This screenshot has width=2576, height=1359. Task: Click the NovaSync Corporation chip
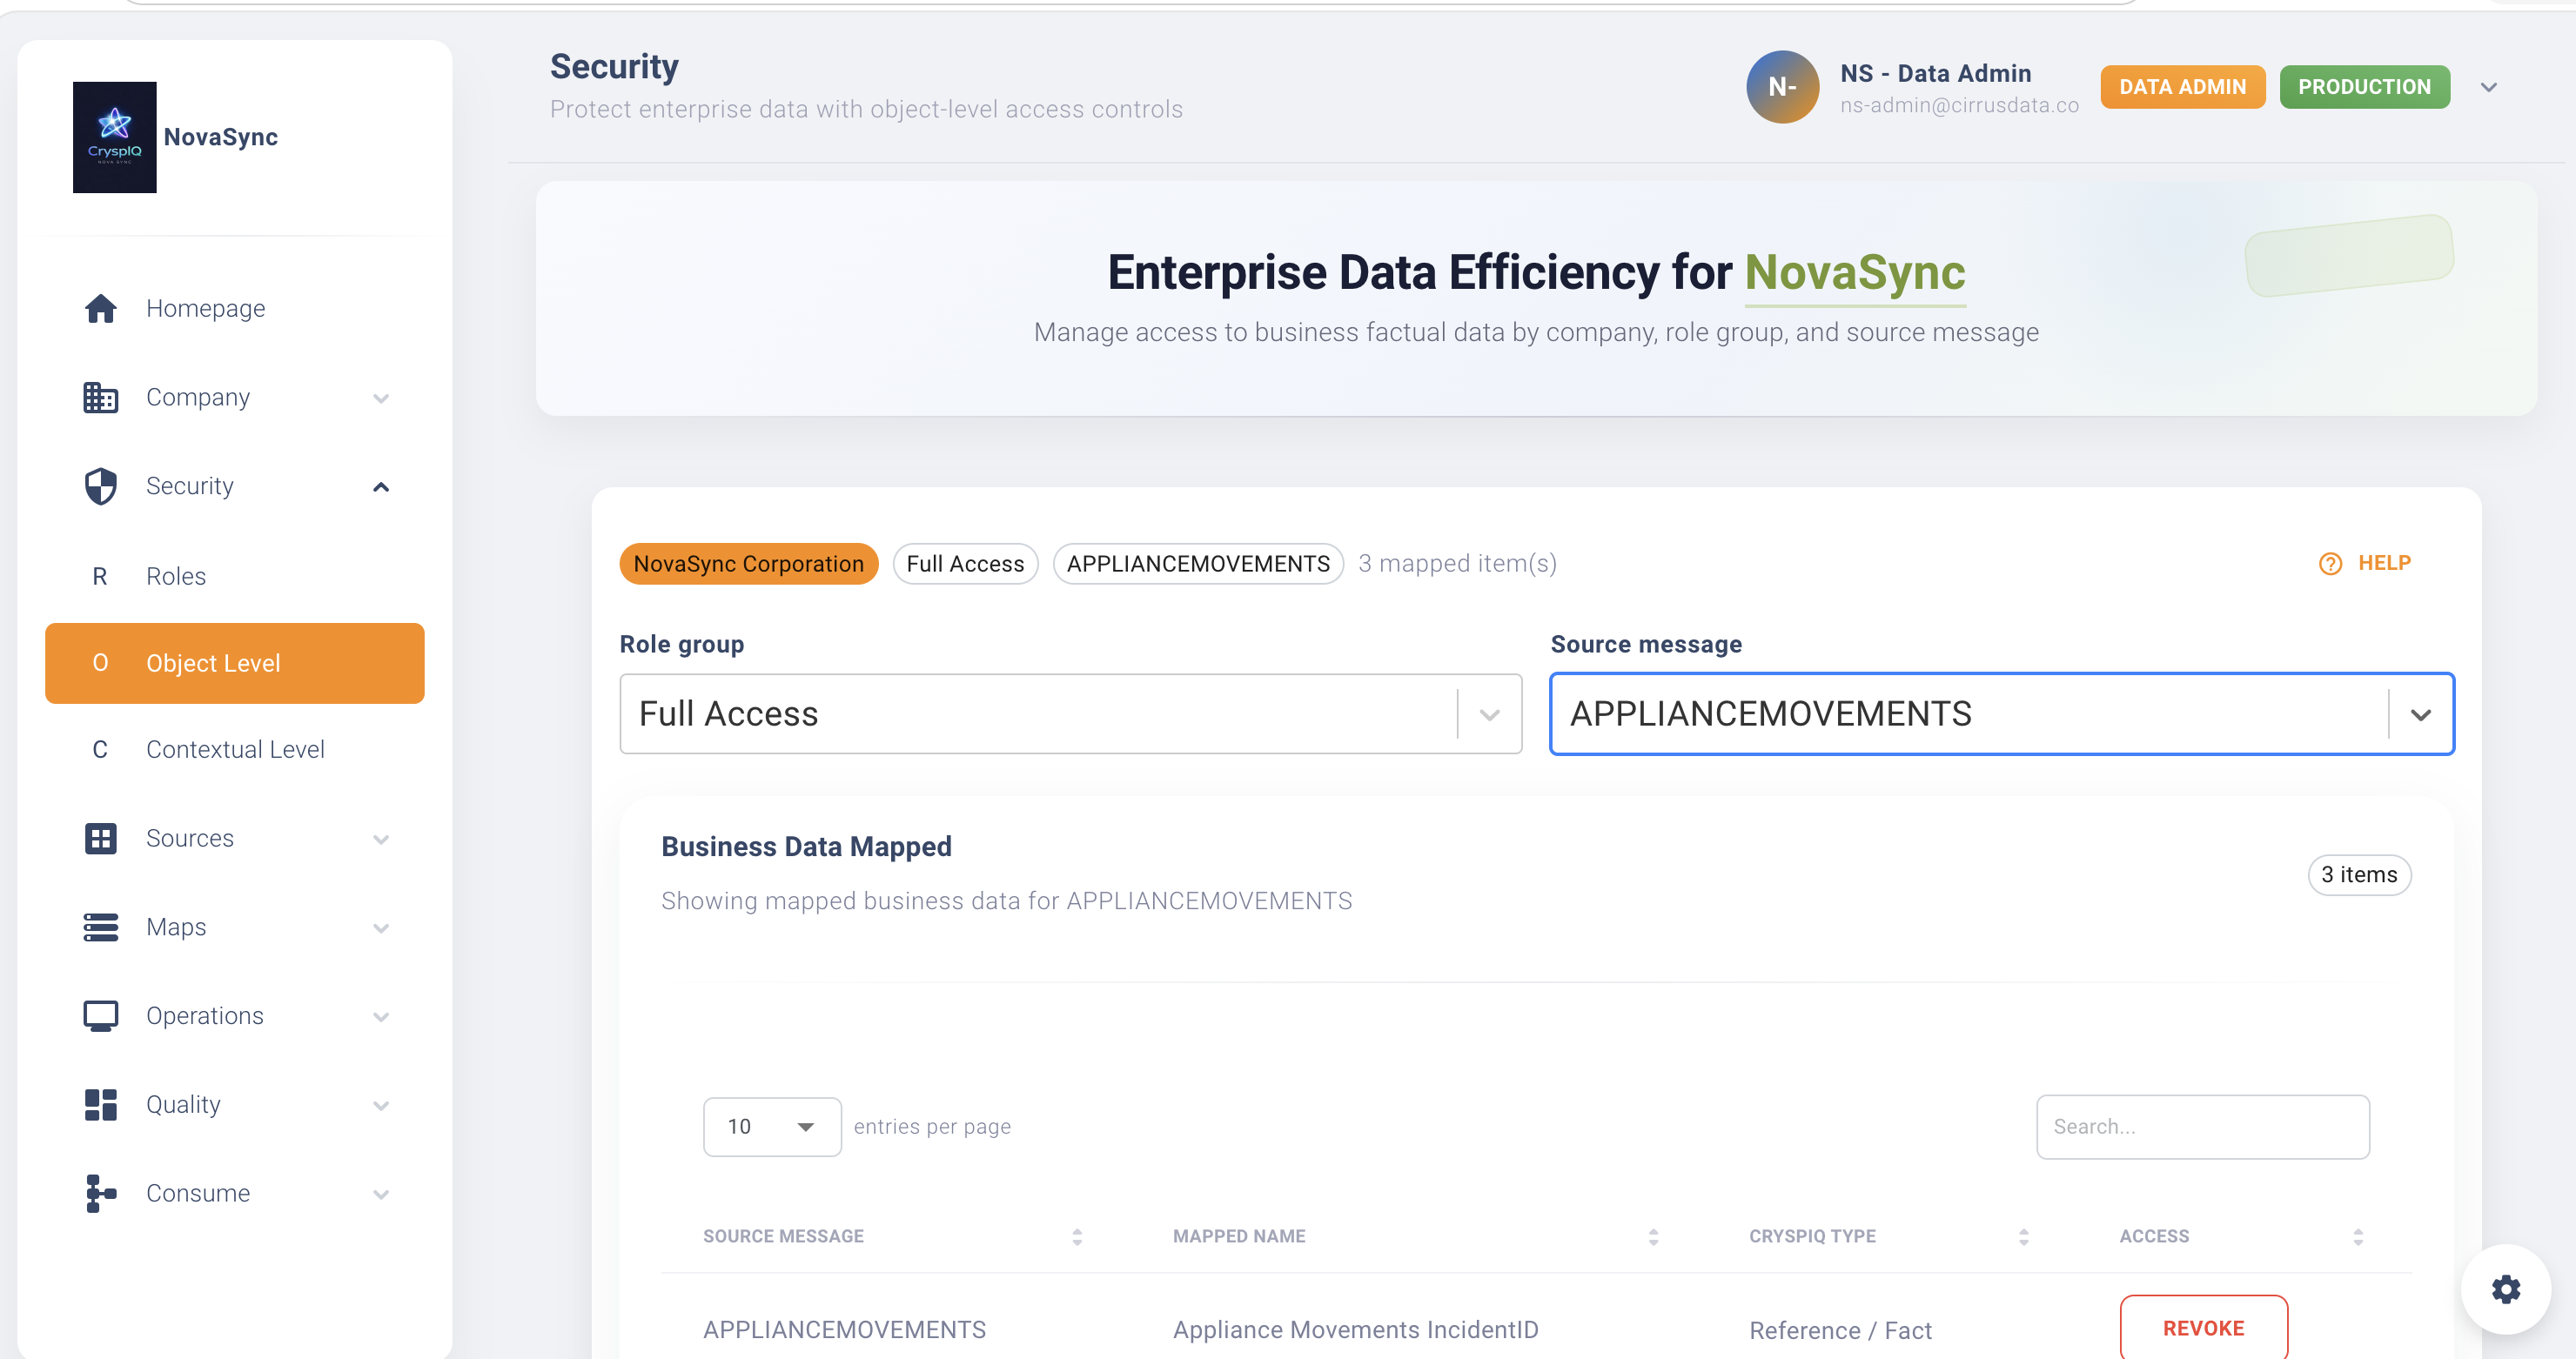pyautogui.click(x=748, y=564)
